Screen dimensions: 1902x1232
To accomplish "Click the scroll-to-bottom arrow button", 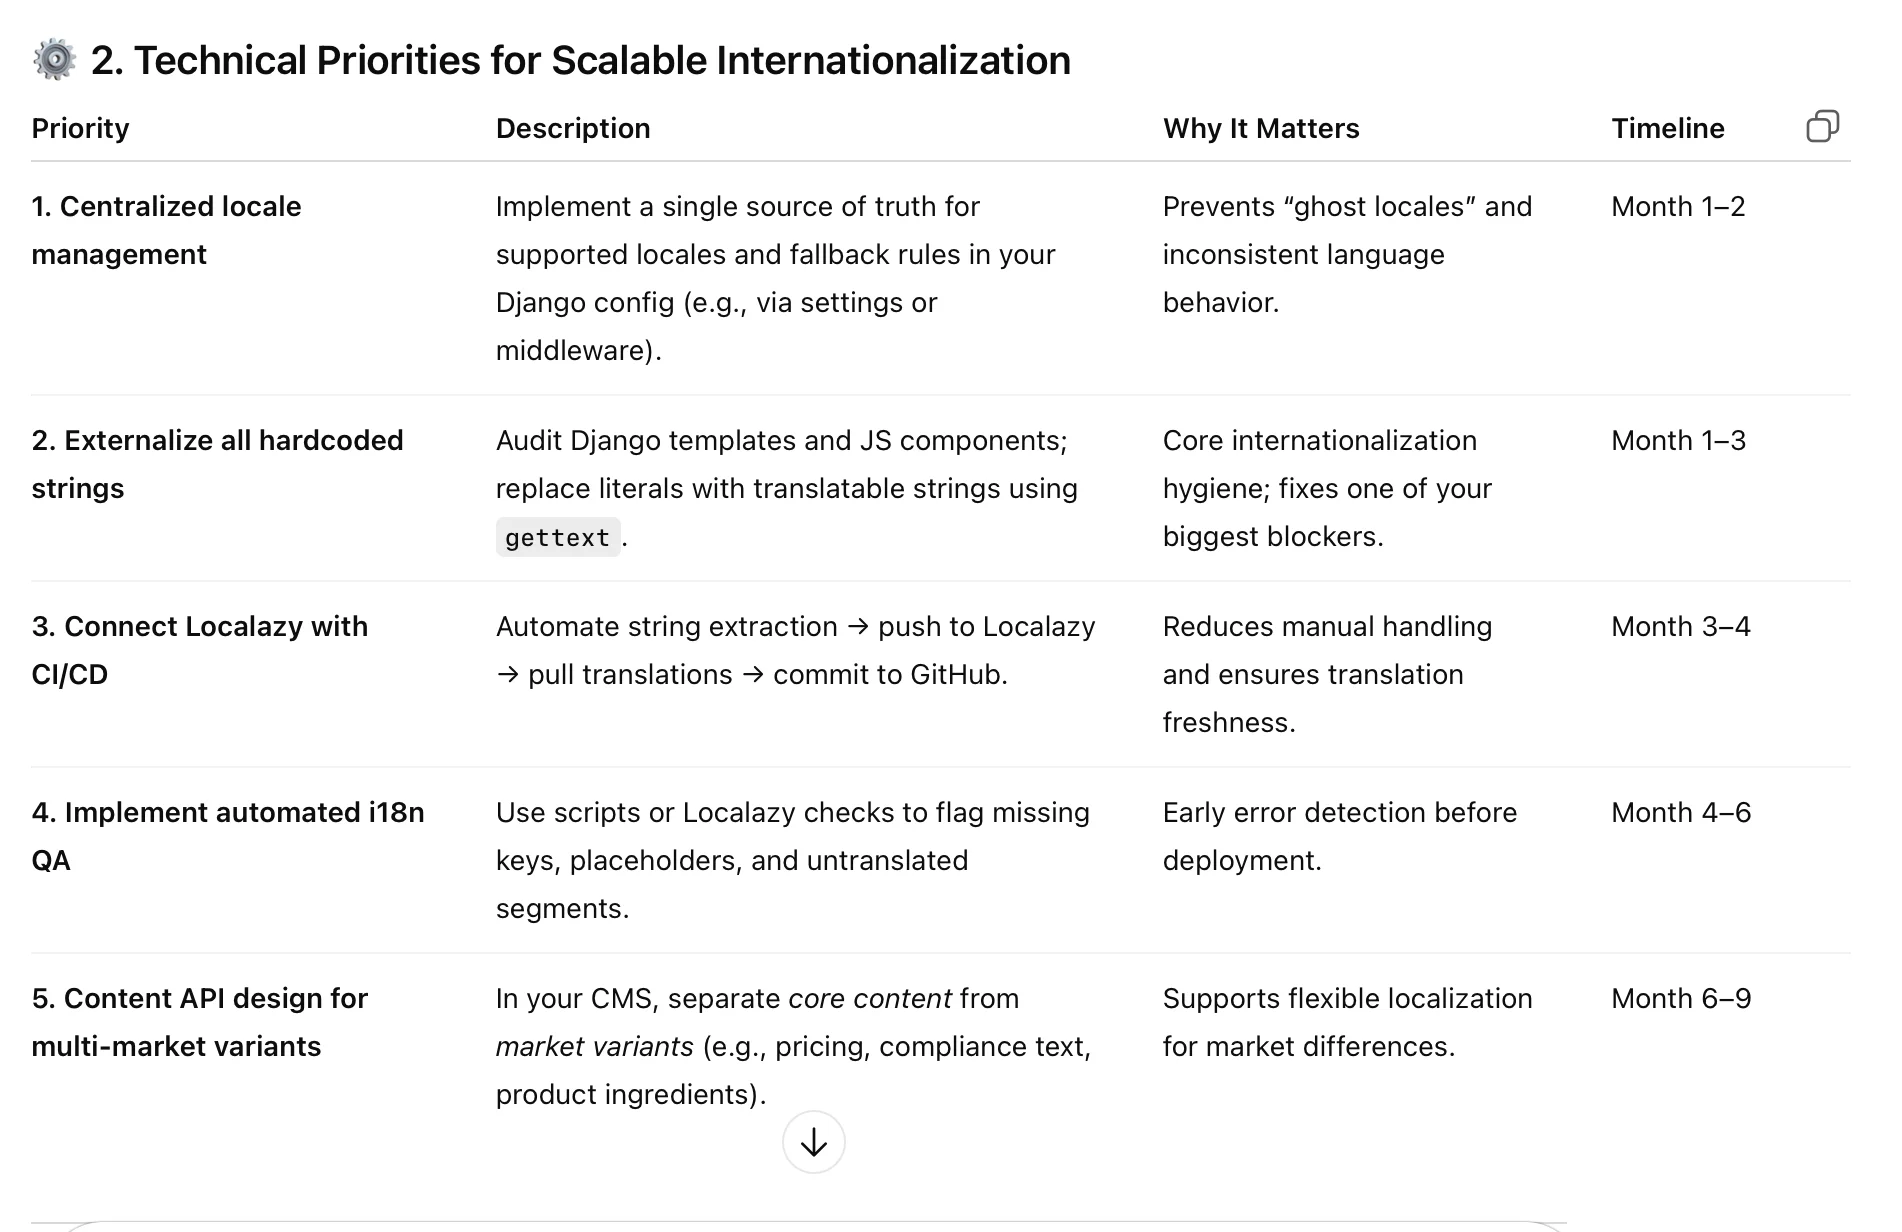I will [x=813, y=1142].
